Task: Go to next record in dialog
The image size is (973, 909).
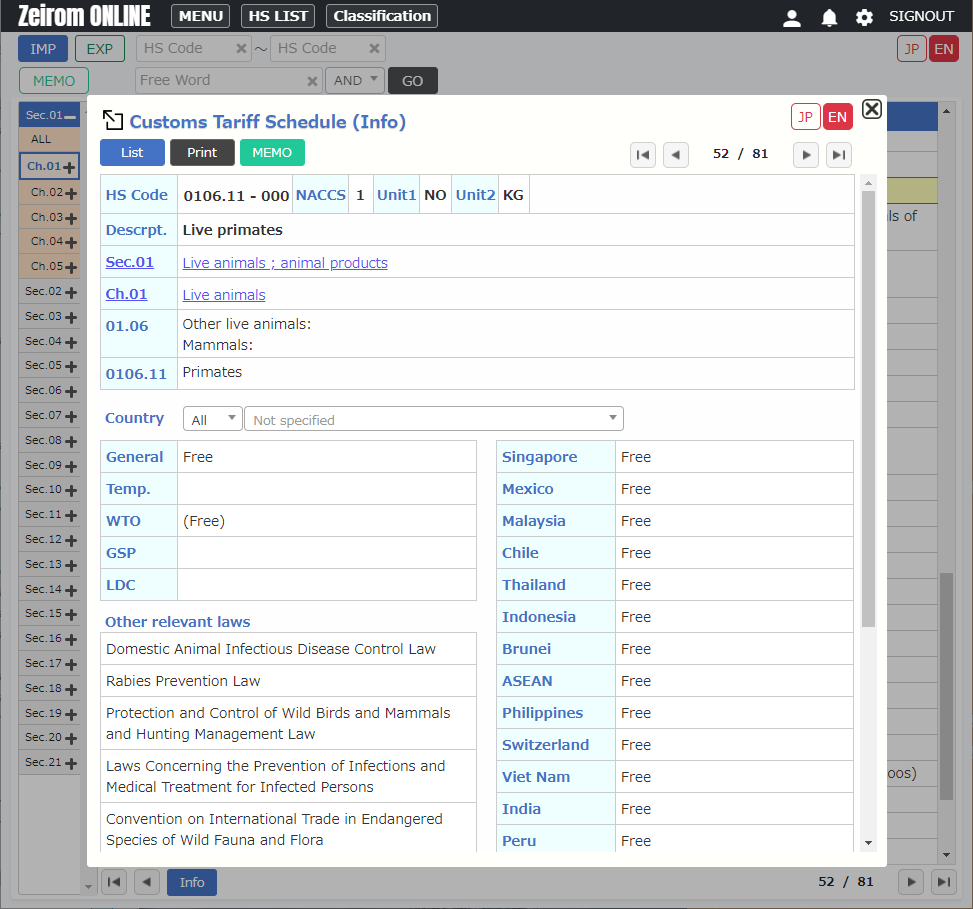Action: tap(806, 154)
